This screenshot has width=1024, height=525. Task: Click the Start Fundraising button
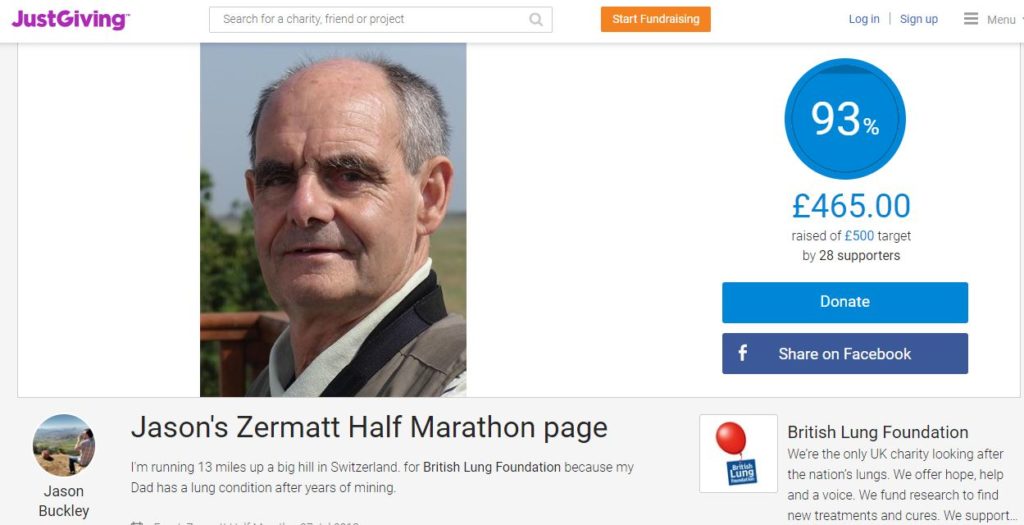pyautogui.click(x=656, y=19)
